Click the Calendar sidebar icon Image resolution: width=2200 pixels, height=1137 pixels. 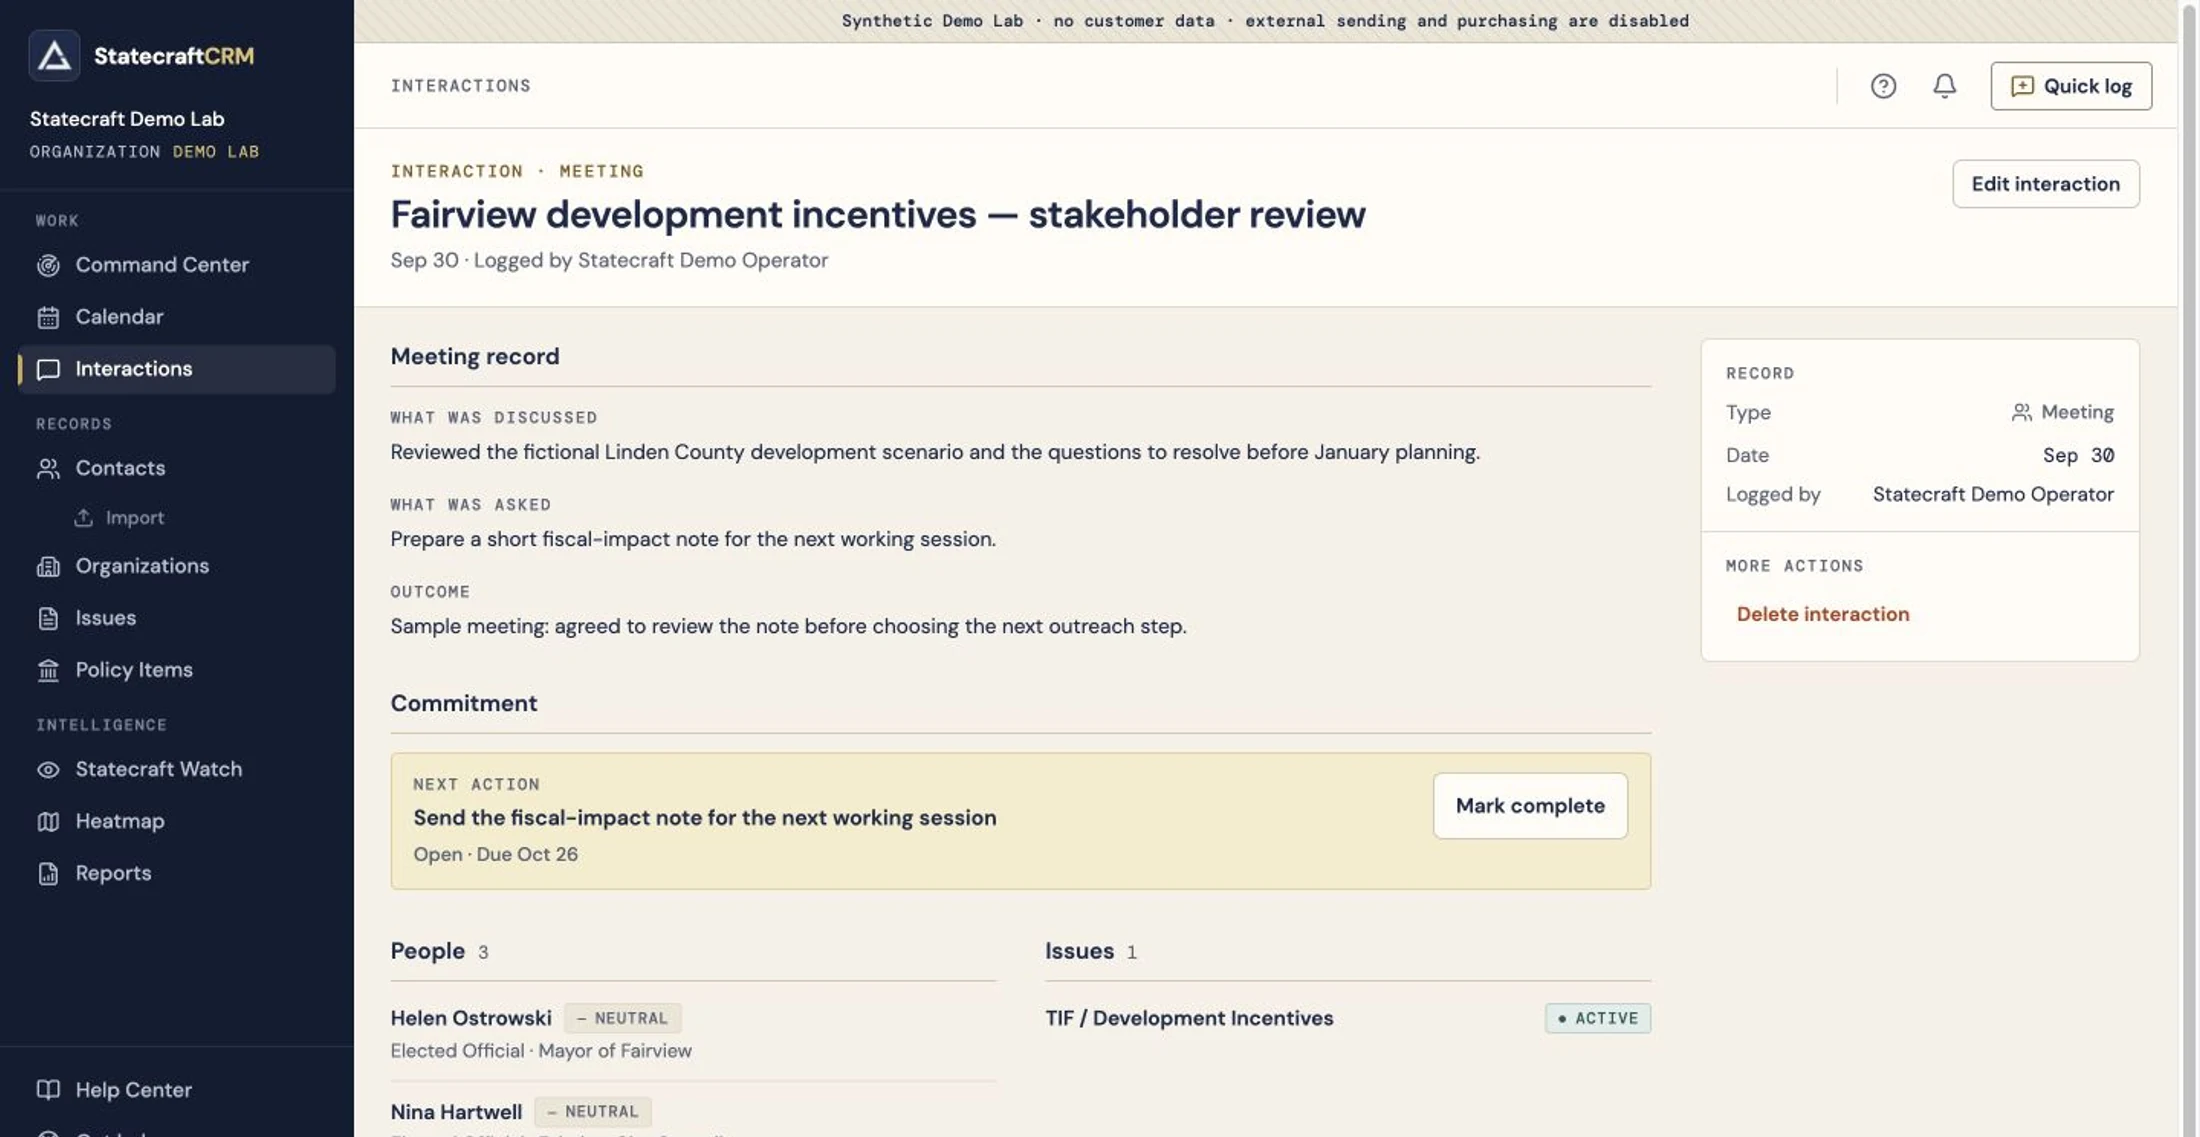point(48,317)
